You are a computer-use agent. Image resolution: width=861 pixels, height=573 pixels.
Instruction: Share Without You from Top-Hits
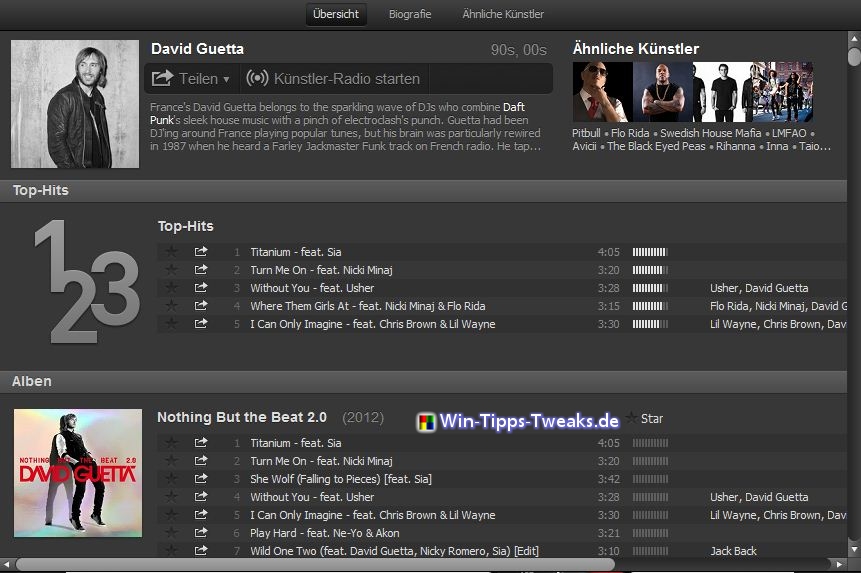[x=201, y=288]
